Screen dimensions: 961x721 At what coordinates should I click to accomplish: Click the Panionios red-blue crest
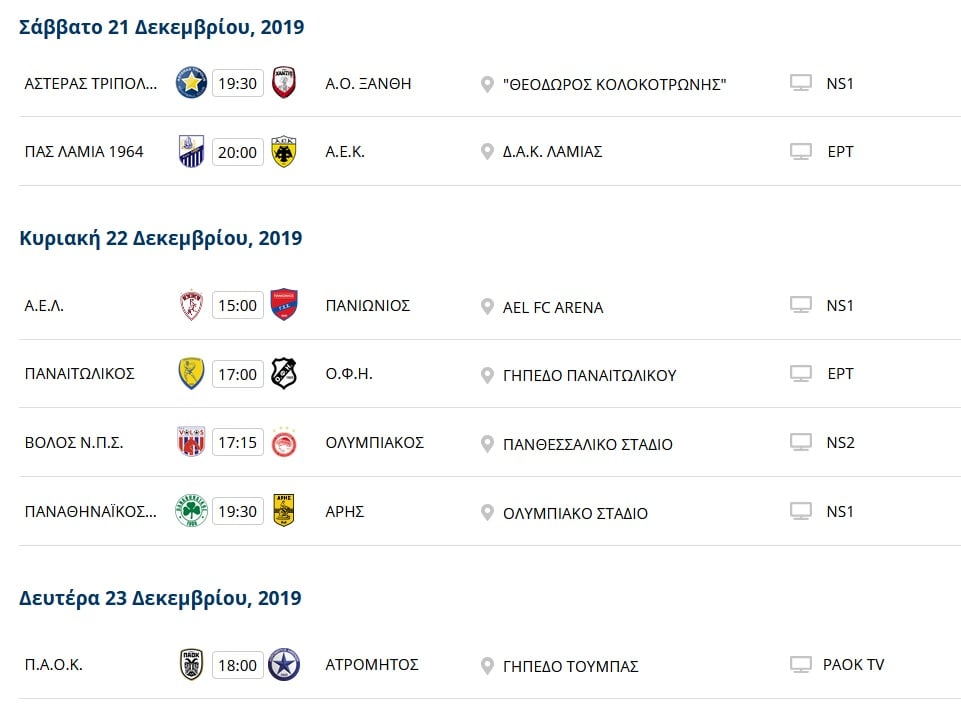pos(284,305)
